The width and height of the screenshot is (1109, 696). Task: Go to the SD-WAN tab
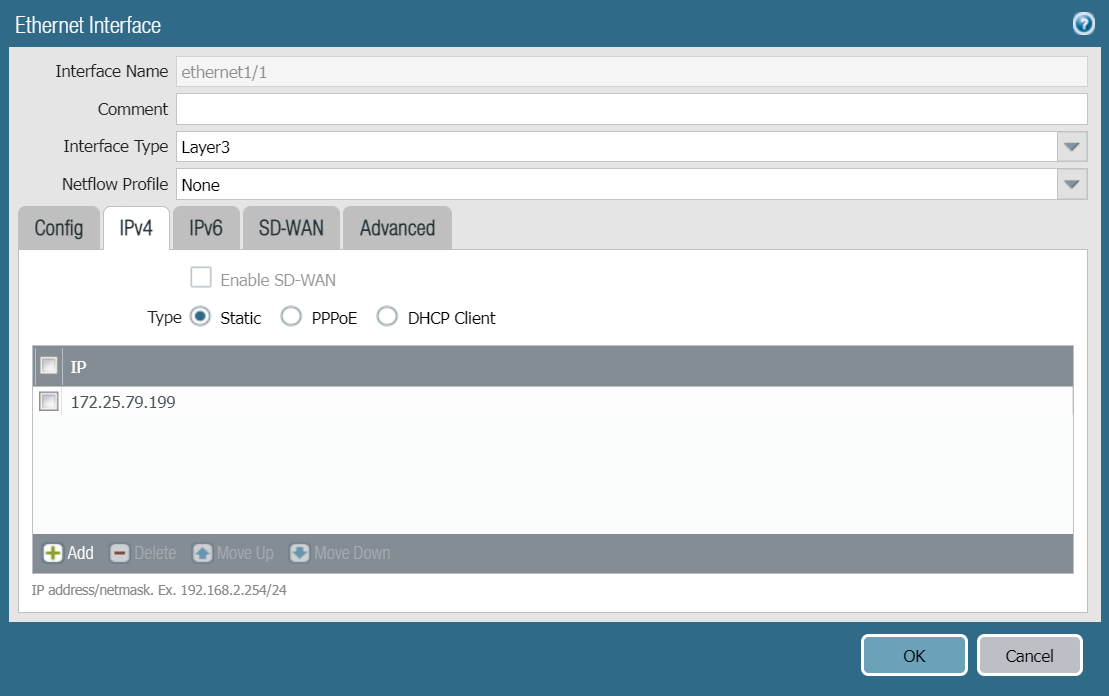pos(291,228)
